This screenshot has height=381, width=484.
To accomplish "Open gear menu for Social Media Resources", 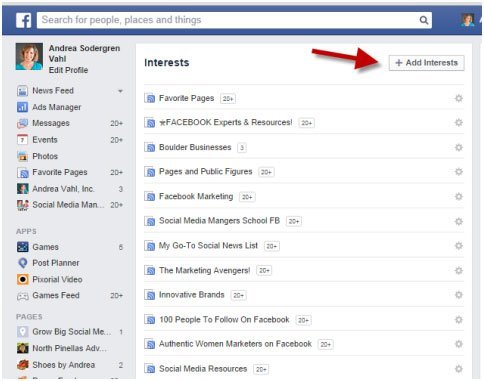I will coord(459,369).
